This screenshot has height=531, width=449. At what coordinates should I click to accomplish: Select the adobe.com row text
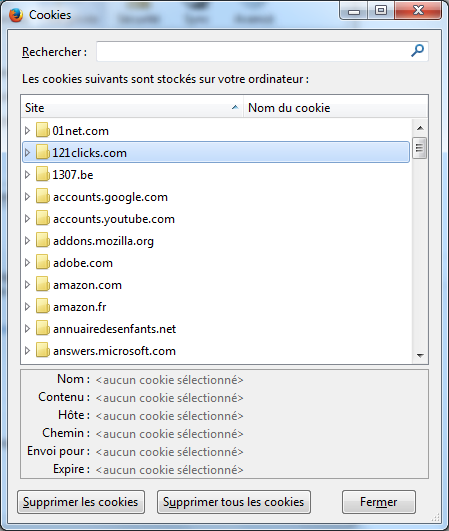coord(83,263)
